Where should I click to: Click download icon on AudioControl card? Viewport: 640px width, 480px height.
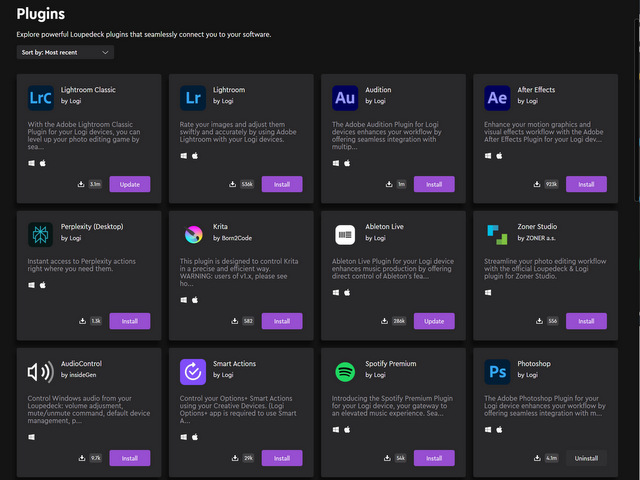tap(82, 458)
